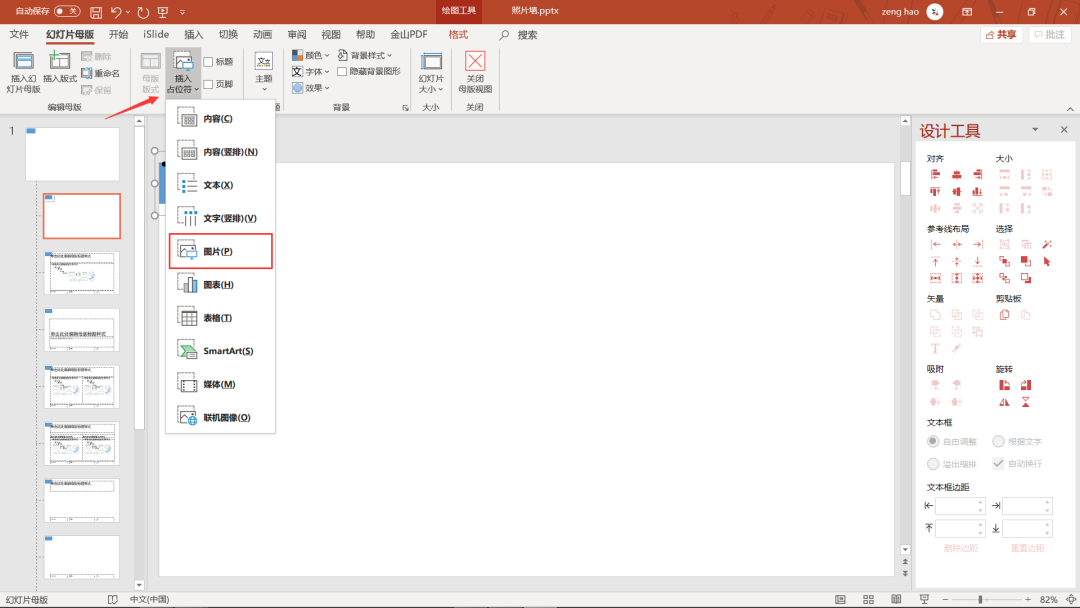Viewport: 1080px width, 608px height.
Task: Open 效果 effects dropdown
Action: [310, 88]
